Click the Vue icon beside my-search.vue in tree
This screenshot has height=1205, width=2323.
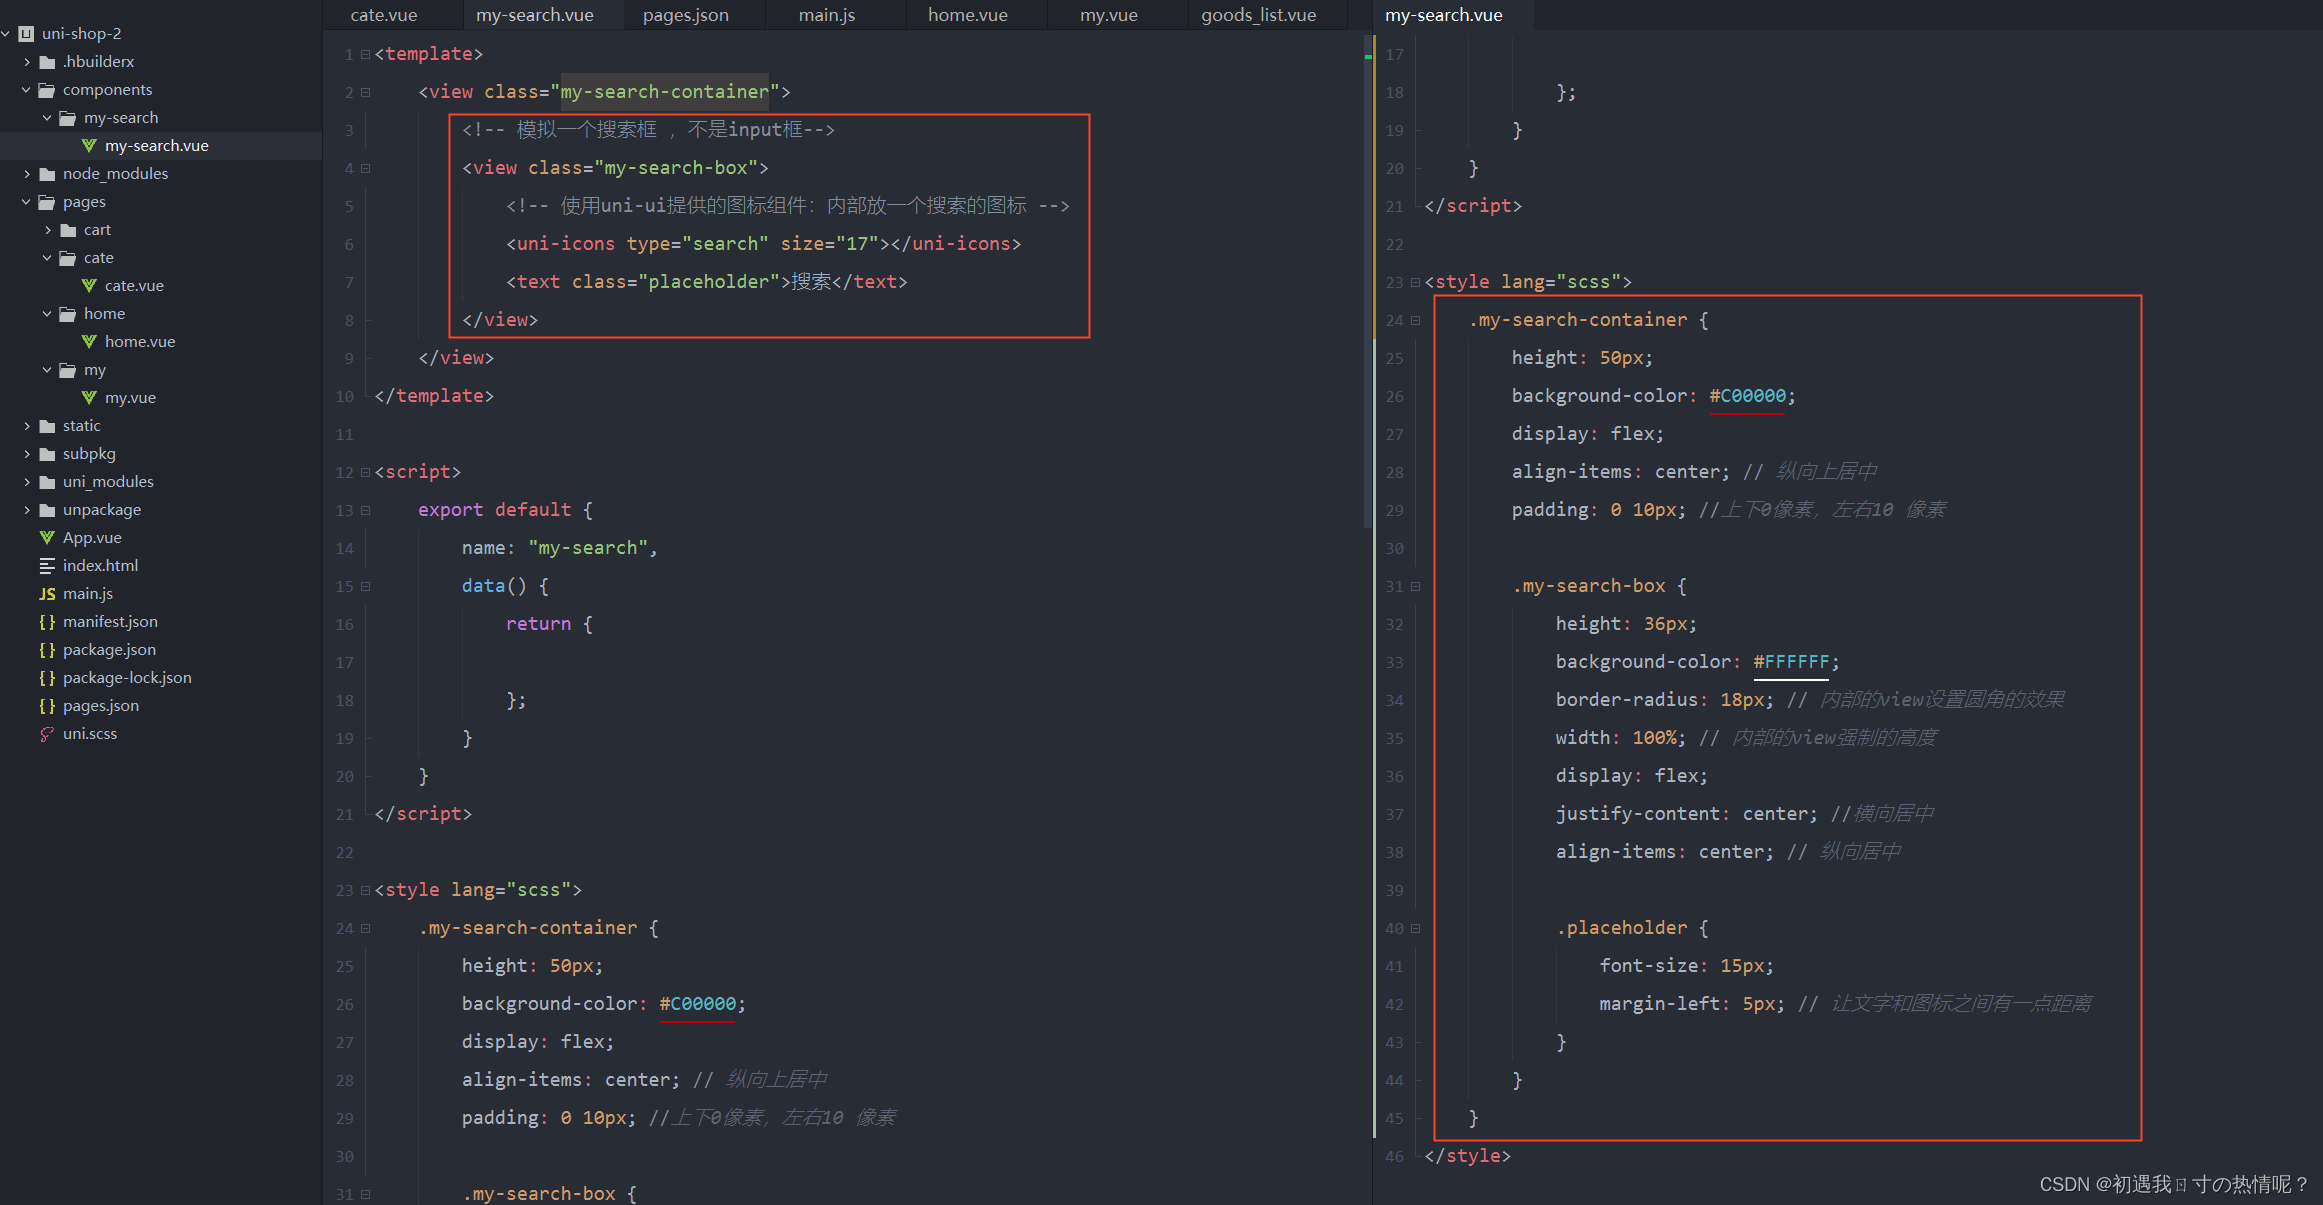[89, 145]
